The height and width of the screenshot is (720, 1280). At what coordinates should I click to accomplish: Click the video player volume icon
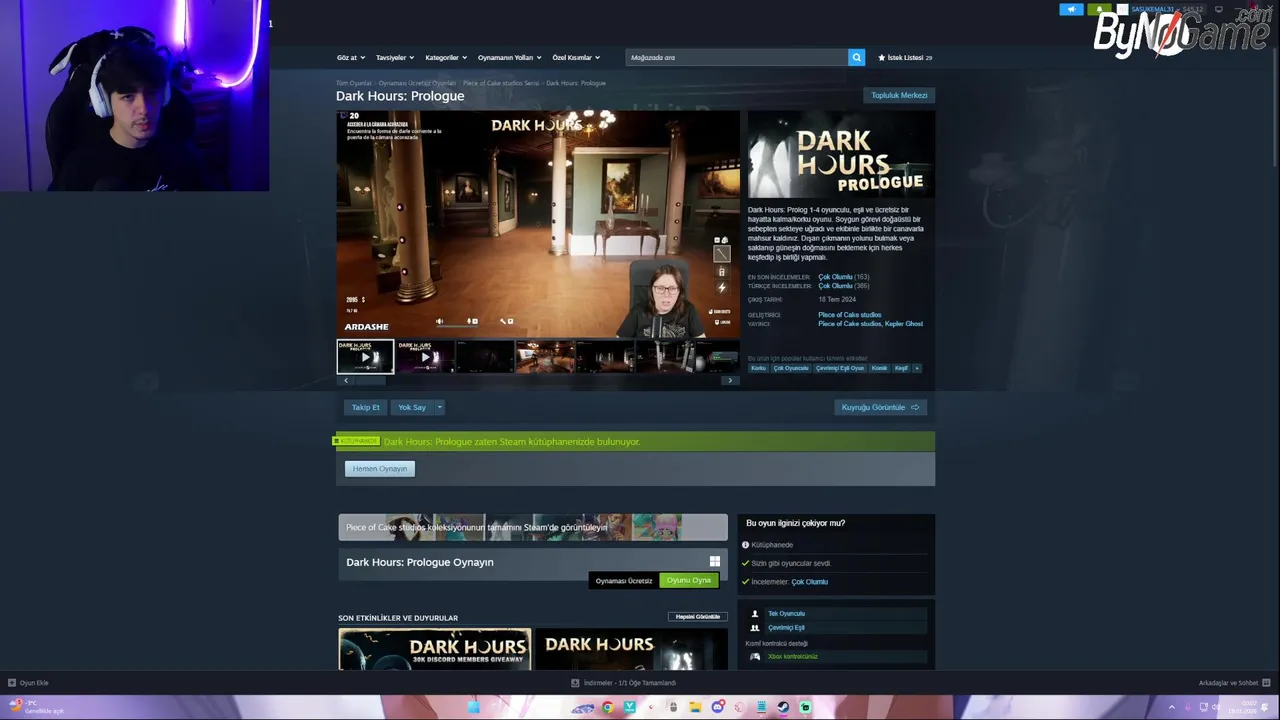coord(439,321)
